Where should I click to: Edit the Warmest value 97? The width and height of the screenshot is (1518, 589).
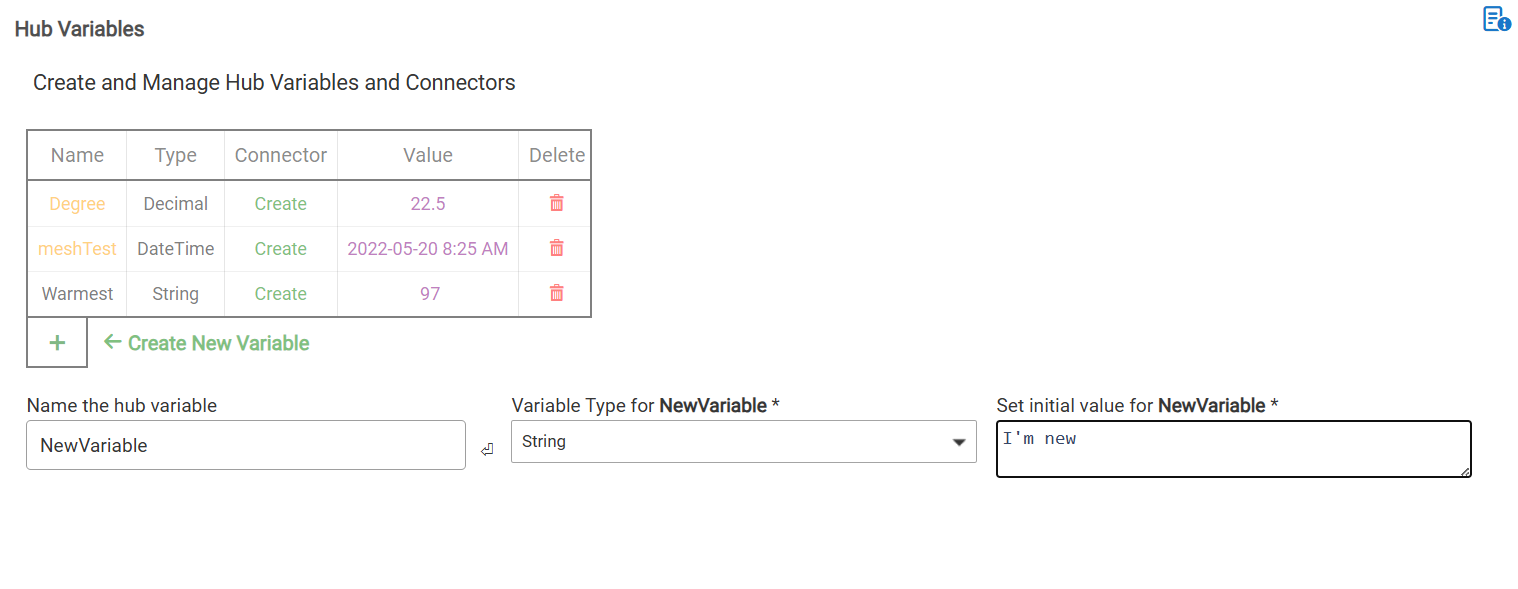click(430, 294)
